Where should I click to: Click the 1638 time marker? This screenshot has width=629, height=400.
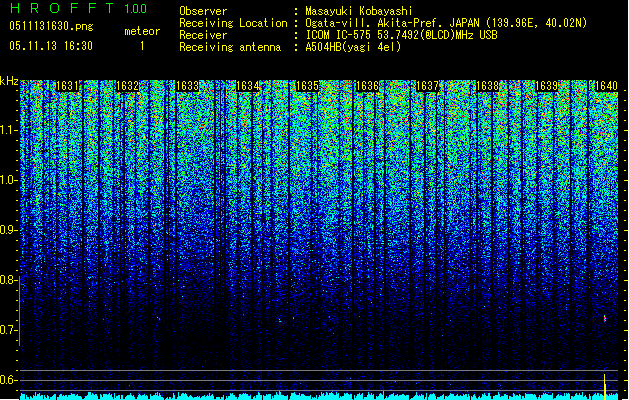[487, 86]
